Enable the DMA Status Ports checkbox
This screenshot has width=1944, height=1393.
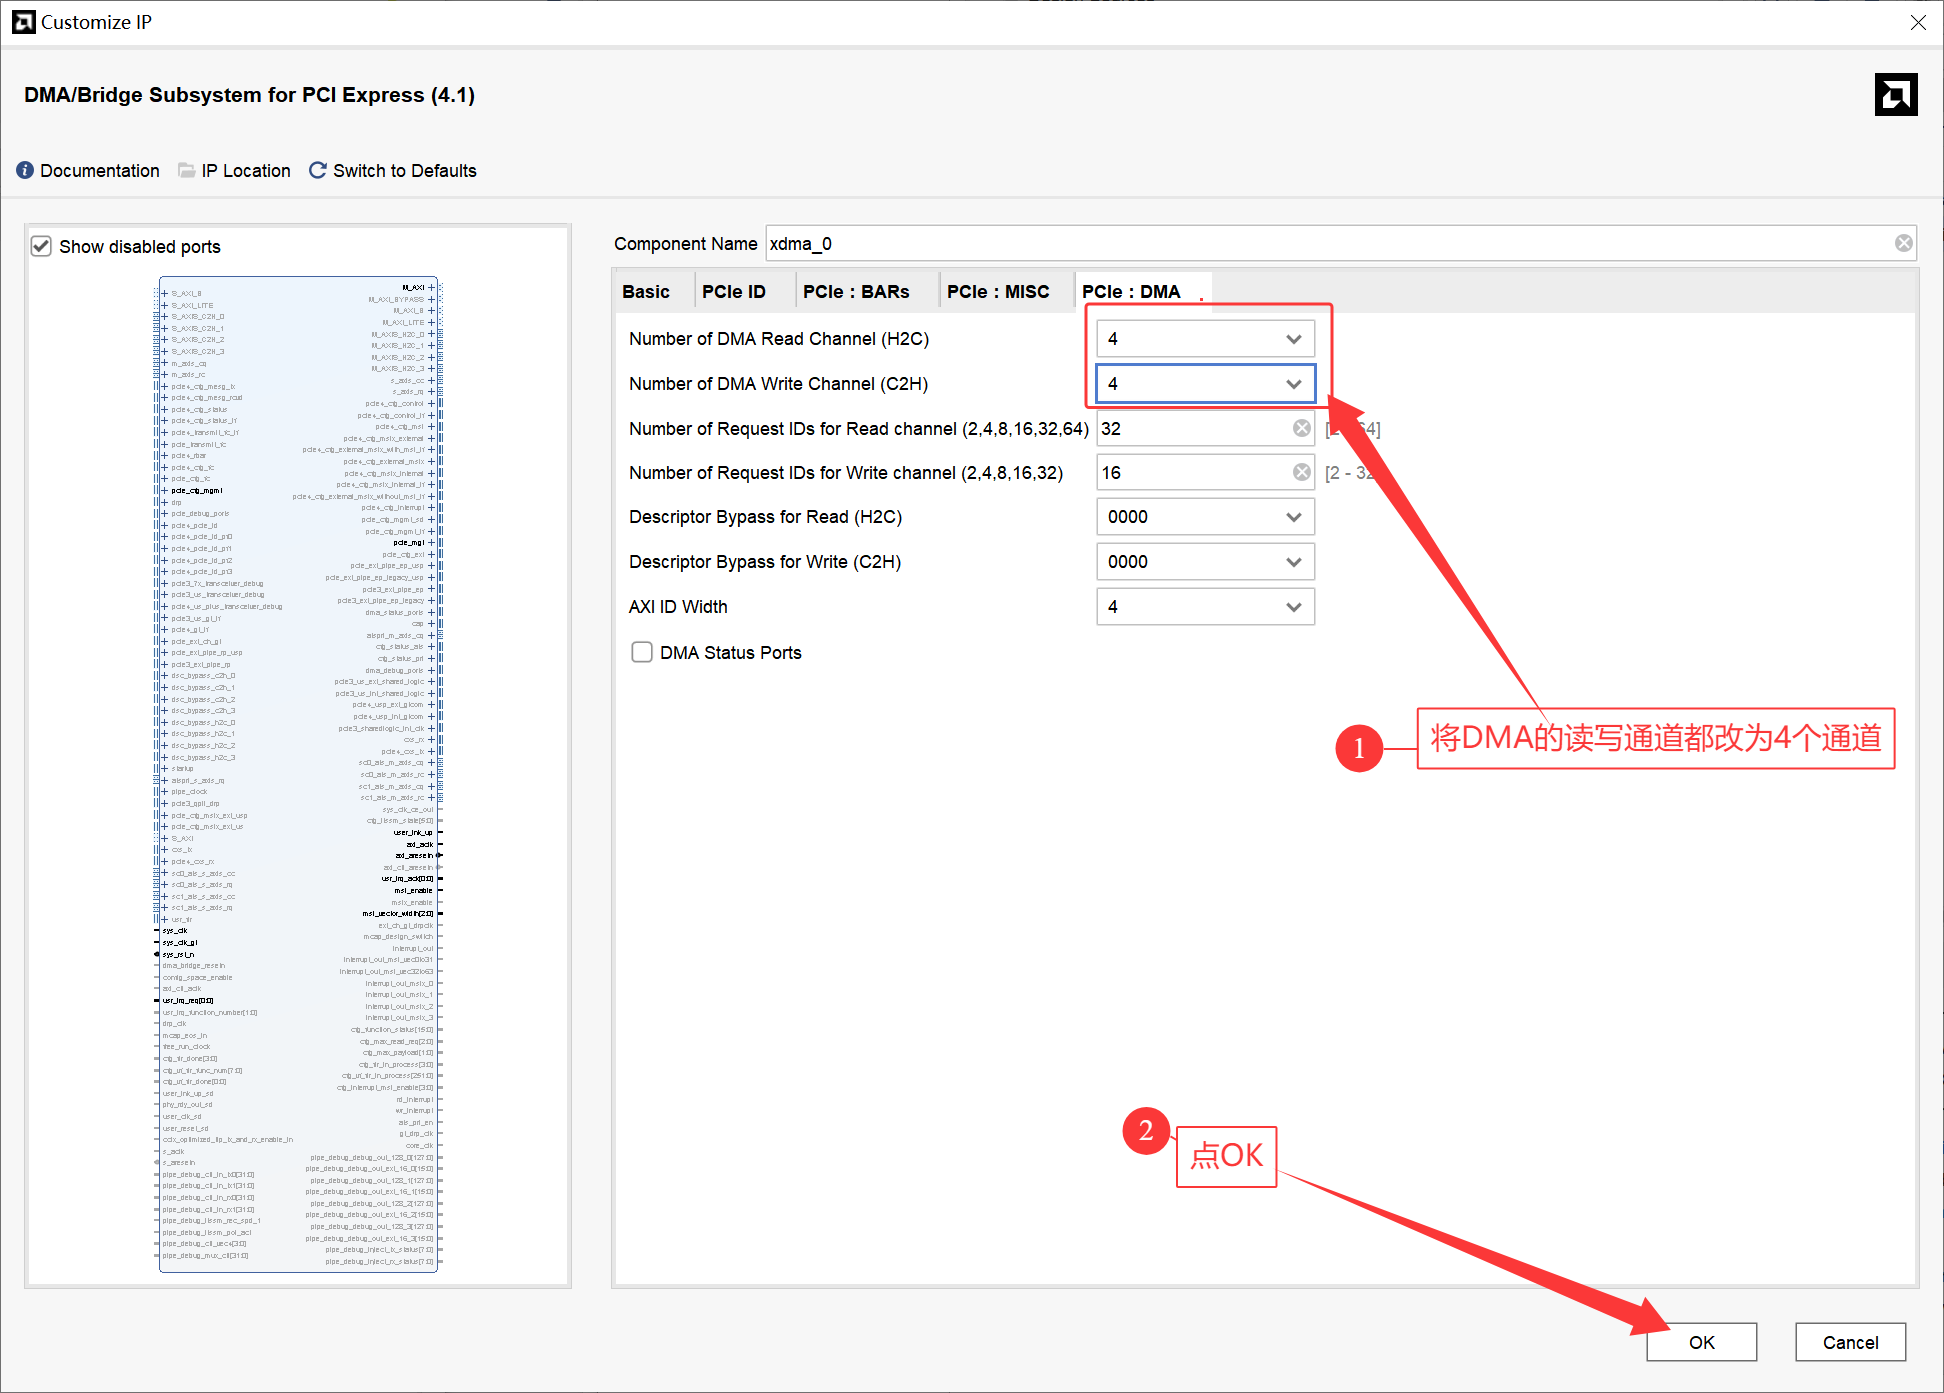point(642,653)
